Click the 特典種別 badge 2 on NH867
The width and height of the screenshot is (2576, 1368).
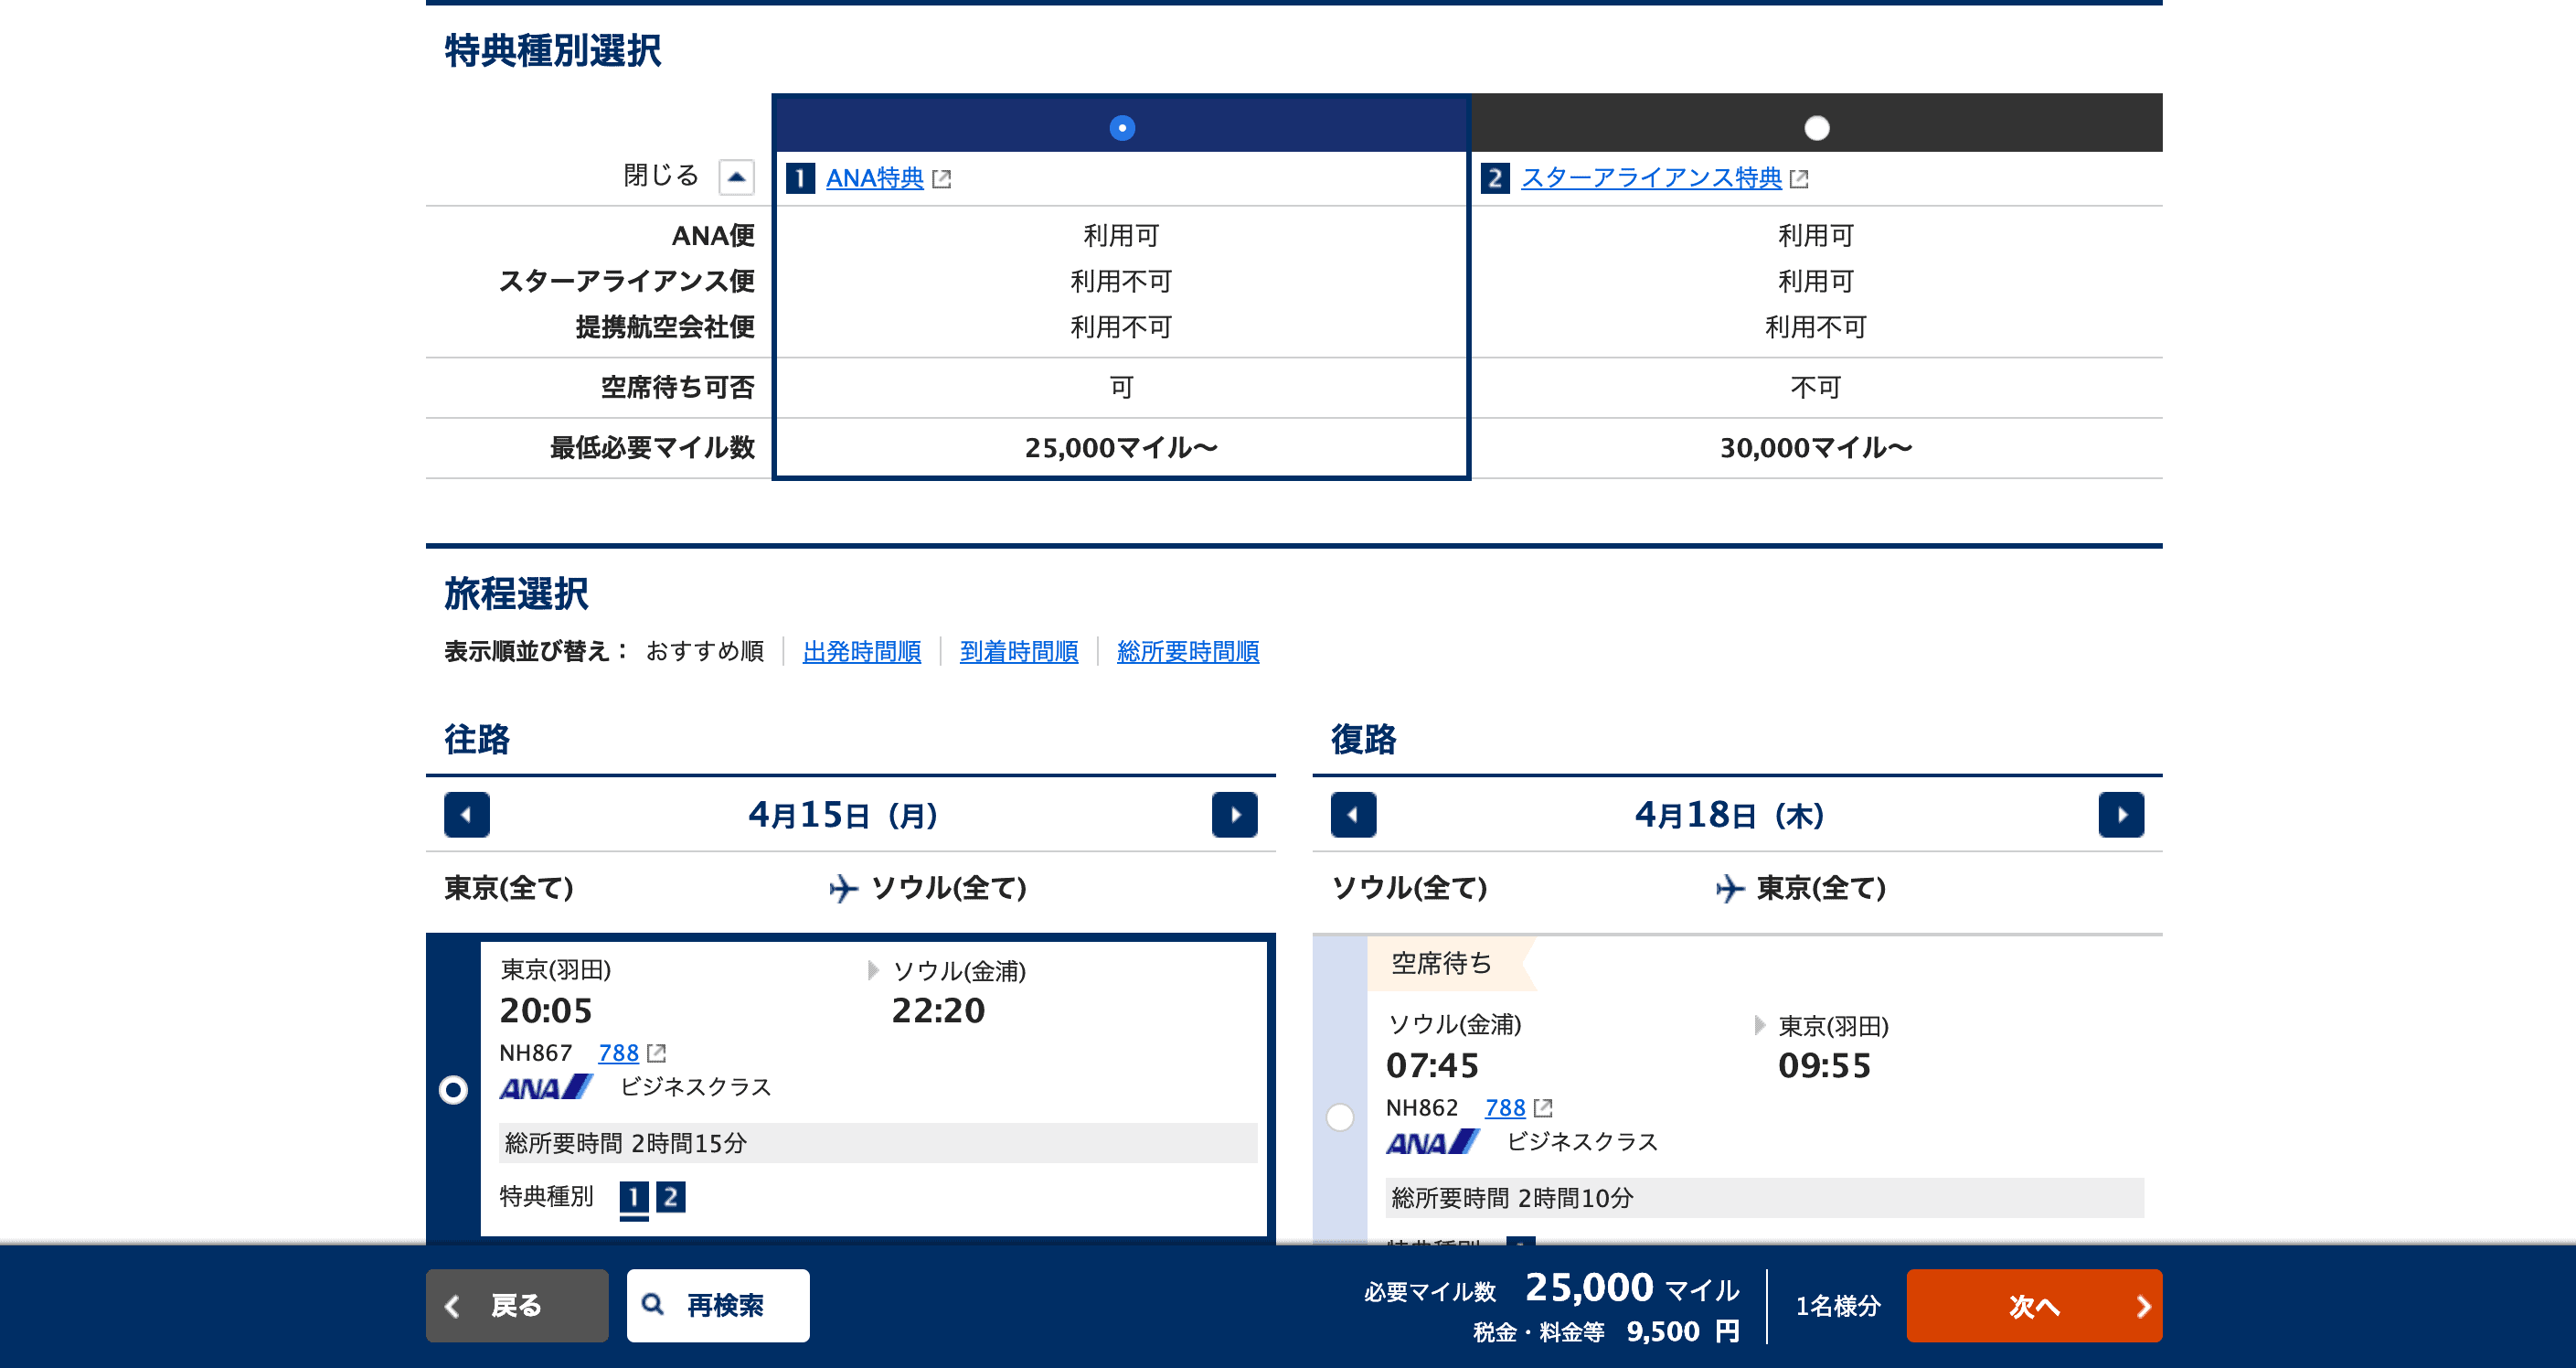[671, 1196]
